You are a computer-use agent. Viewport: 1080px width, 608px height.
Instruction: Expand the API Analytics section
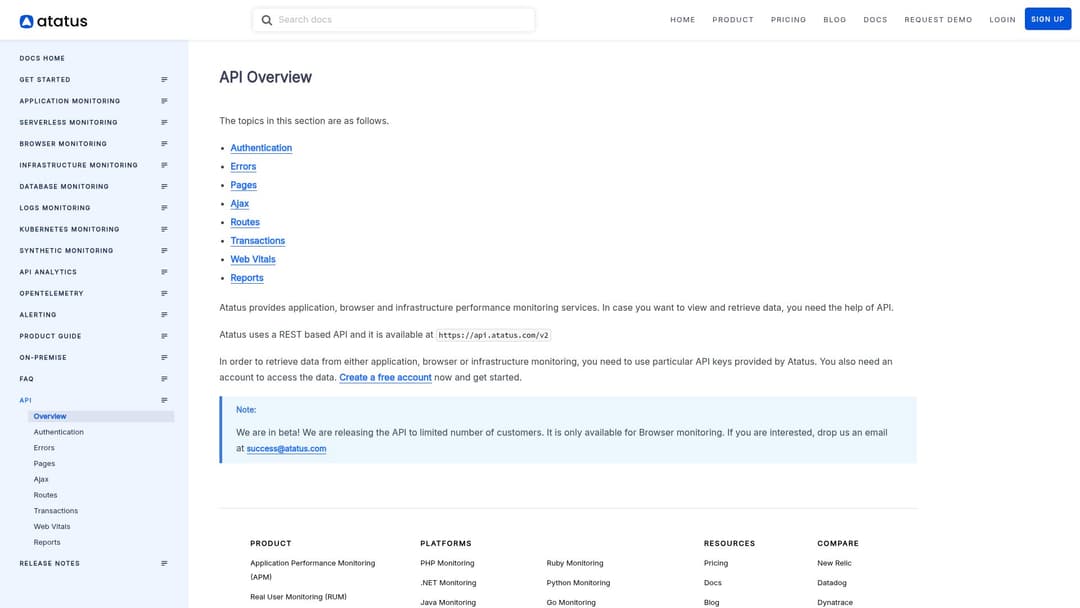pos(164,272)
